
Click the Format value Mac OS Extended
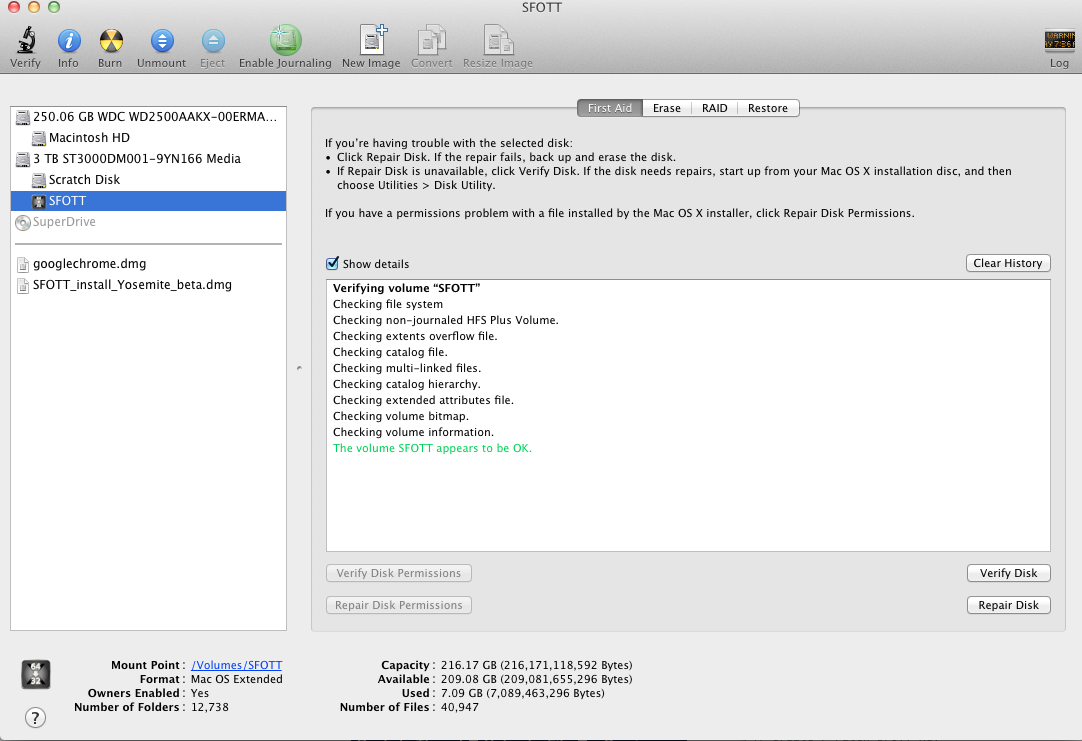click(237, 679)
